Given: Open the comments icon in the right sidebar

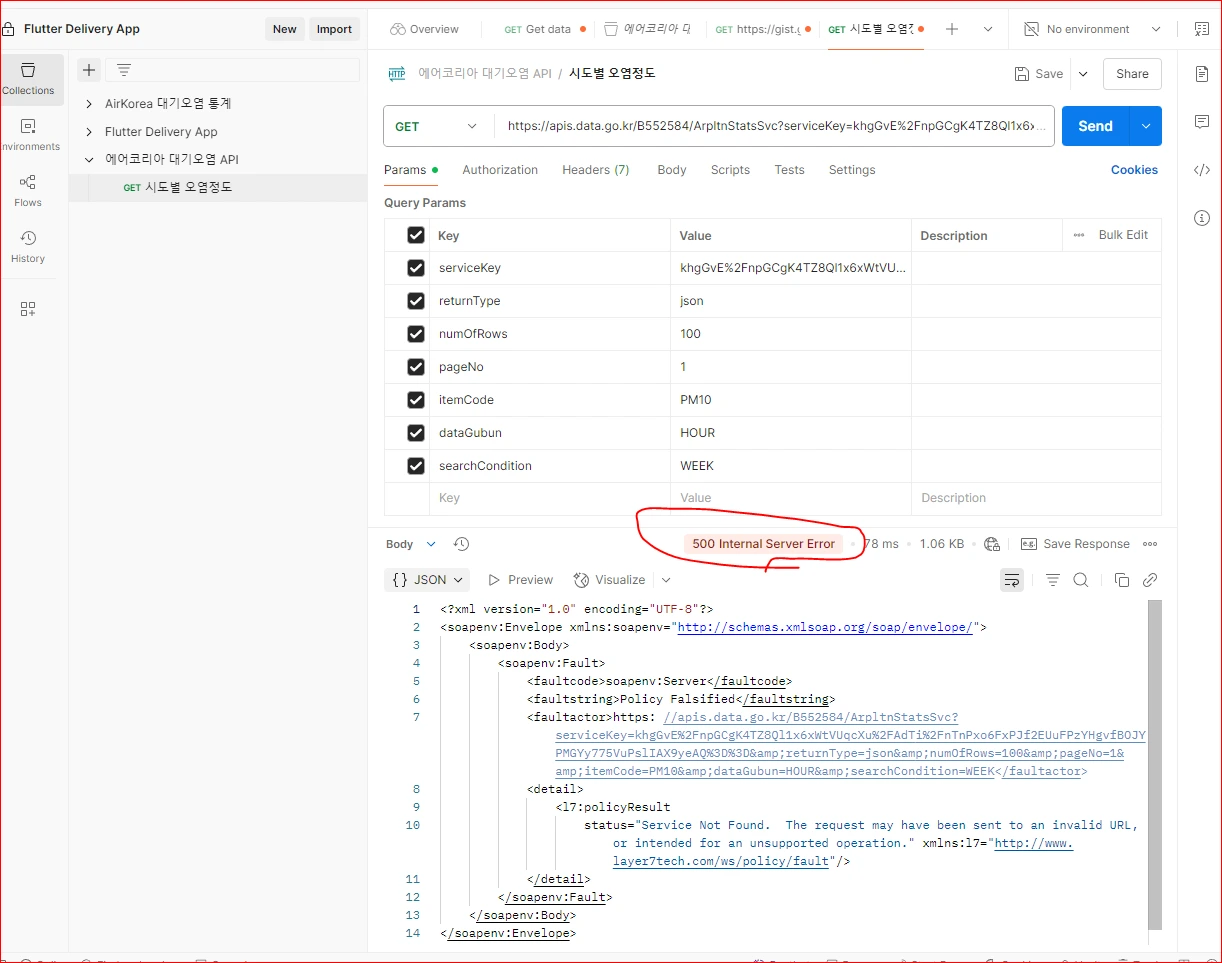Looking at the screenshot, I should (1202, 122).
